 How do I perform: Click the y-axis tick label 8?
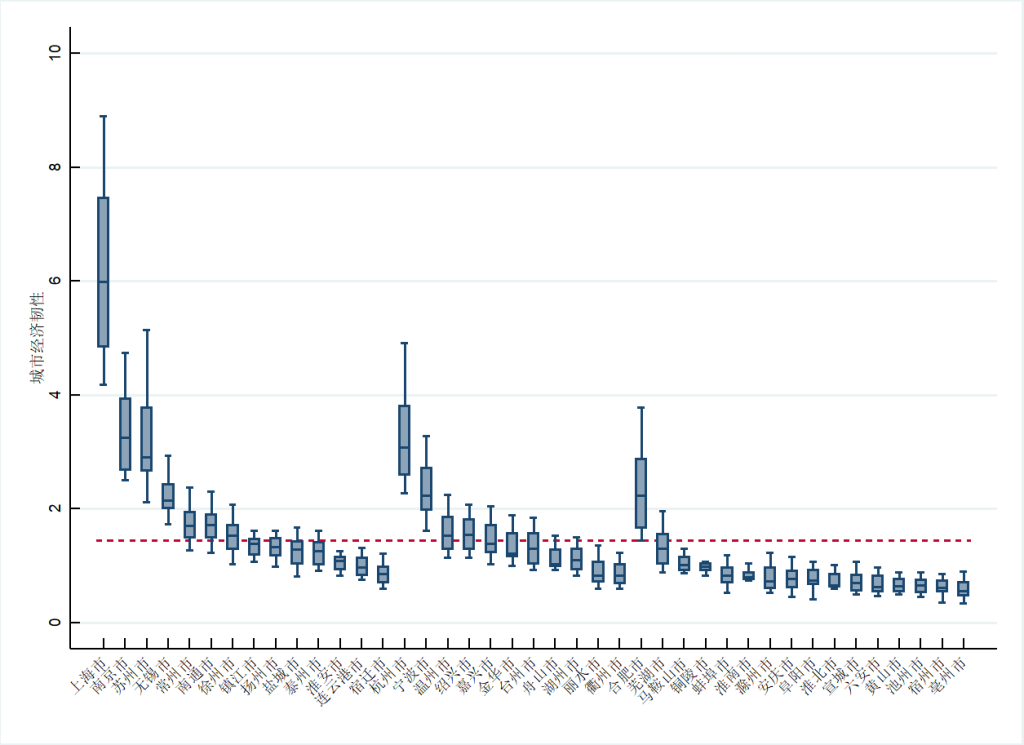coord(54,167)
